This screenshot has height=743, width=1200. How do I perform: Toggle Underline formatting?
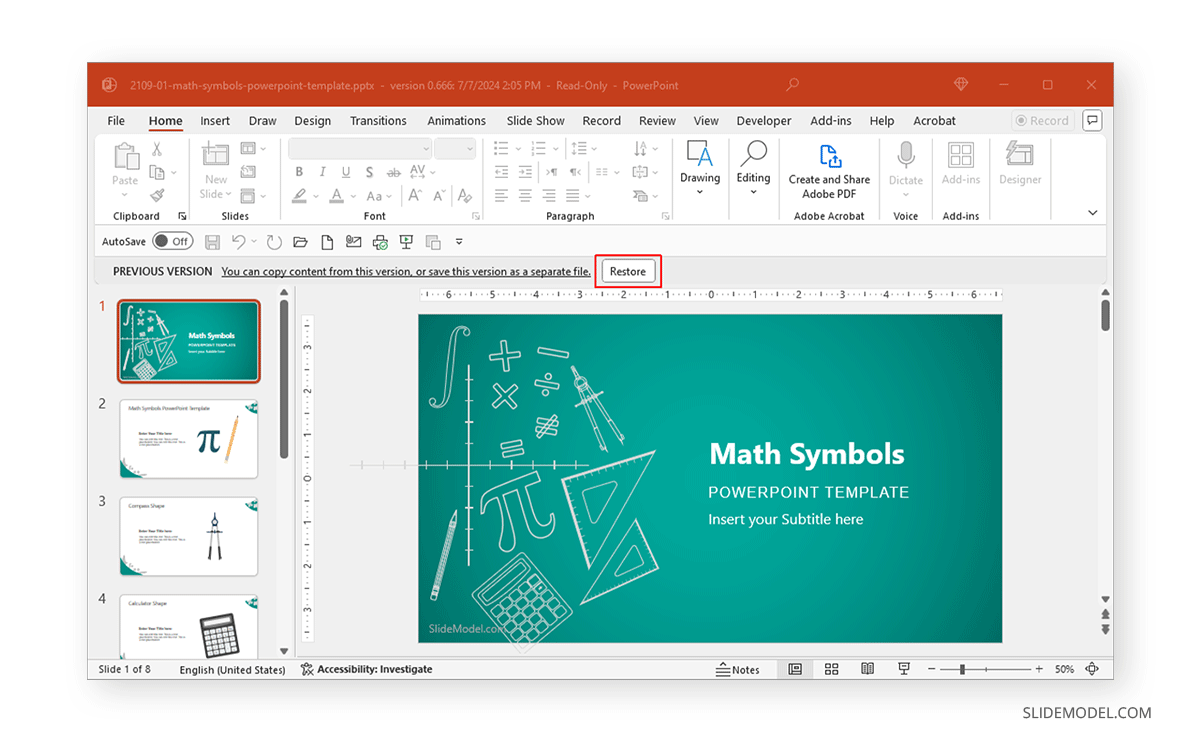click(x=346, y=172)
